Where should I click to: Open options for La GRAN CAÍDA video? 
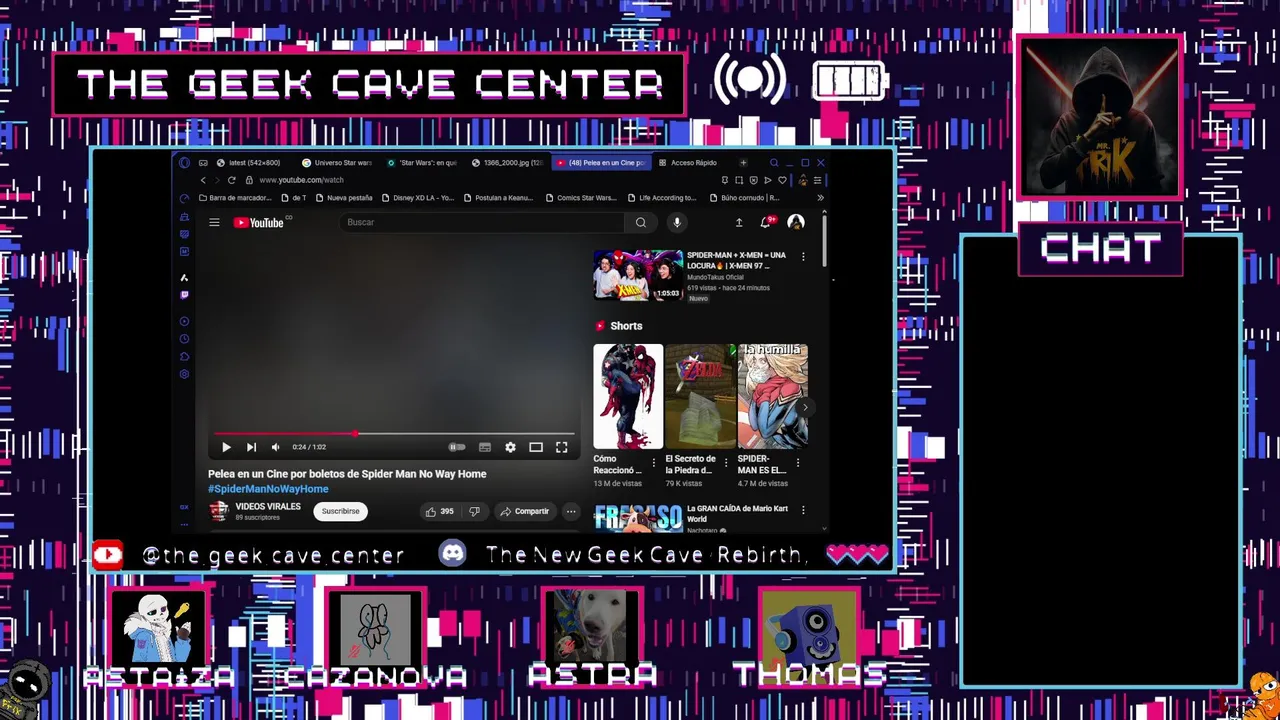(x=803, y=512)
